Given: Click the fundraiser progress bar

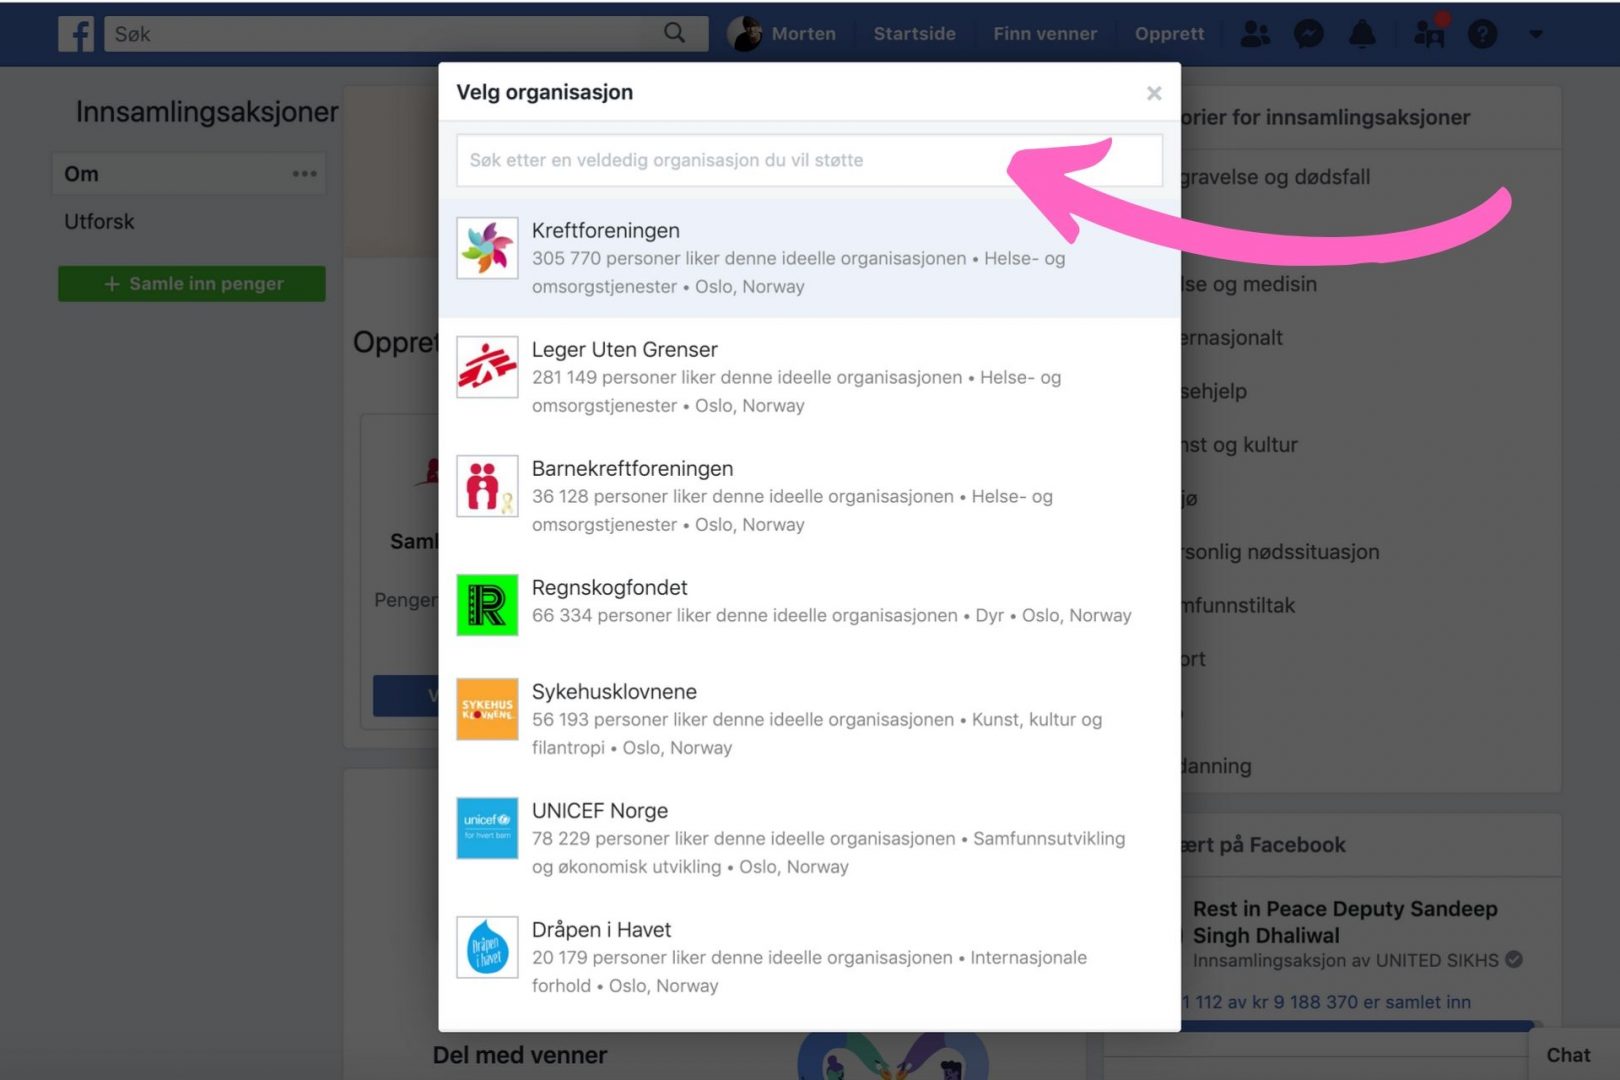Looking at the screenshot, I should click(1357, 1025).
